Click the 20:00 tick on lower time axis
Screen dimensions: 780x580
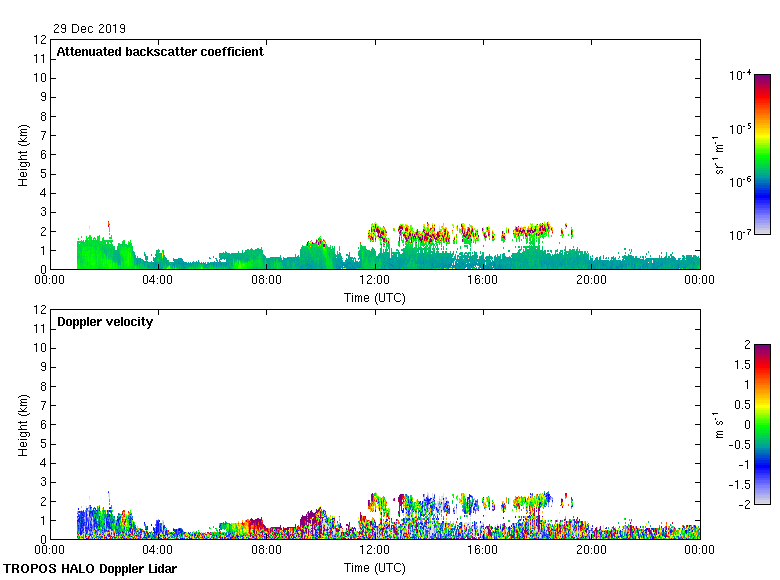click(591, 550)
